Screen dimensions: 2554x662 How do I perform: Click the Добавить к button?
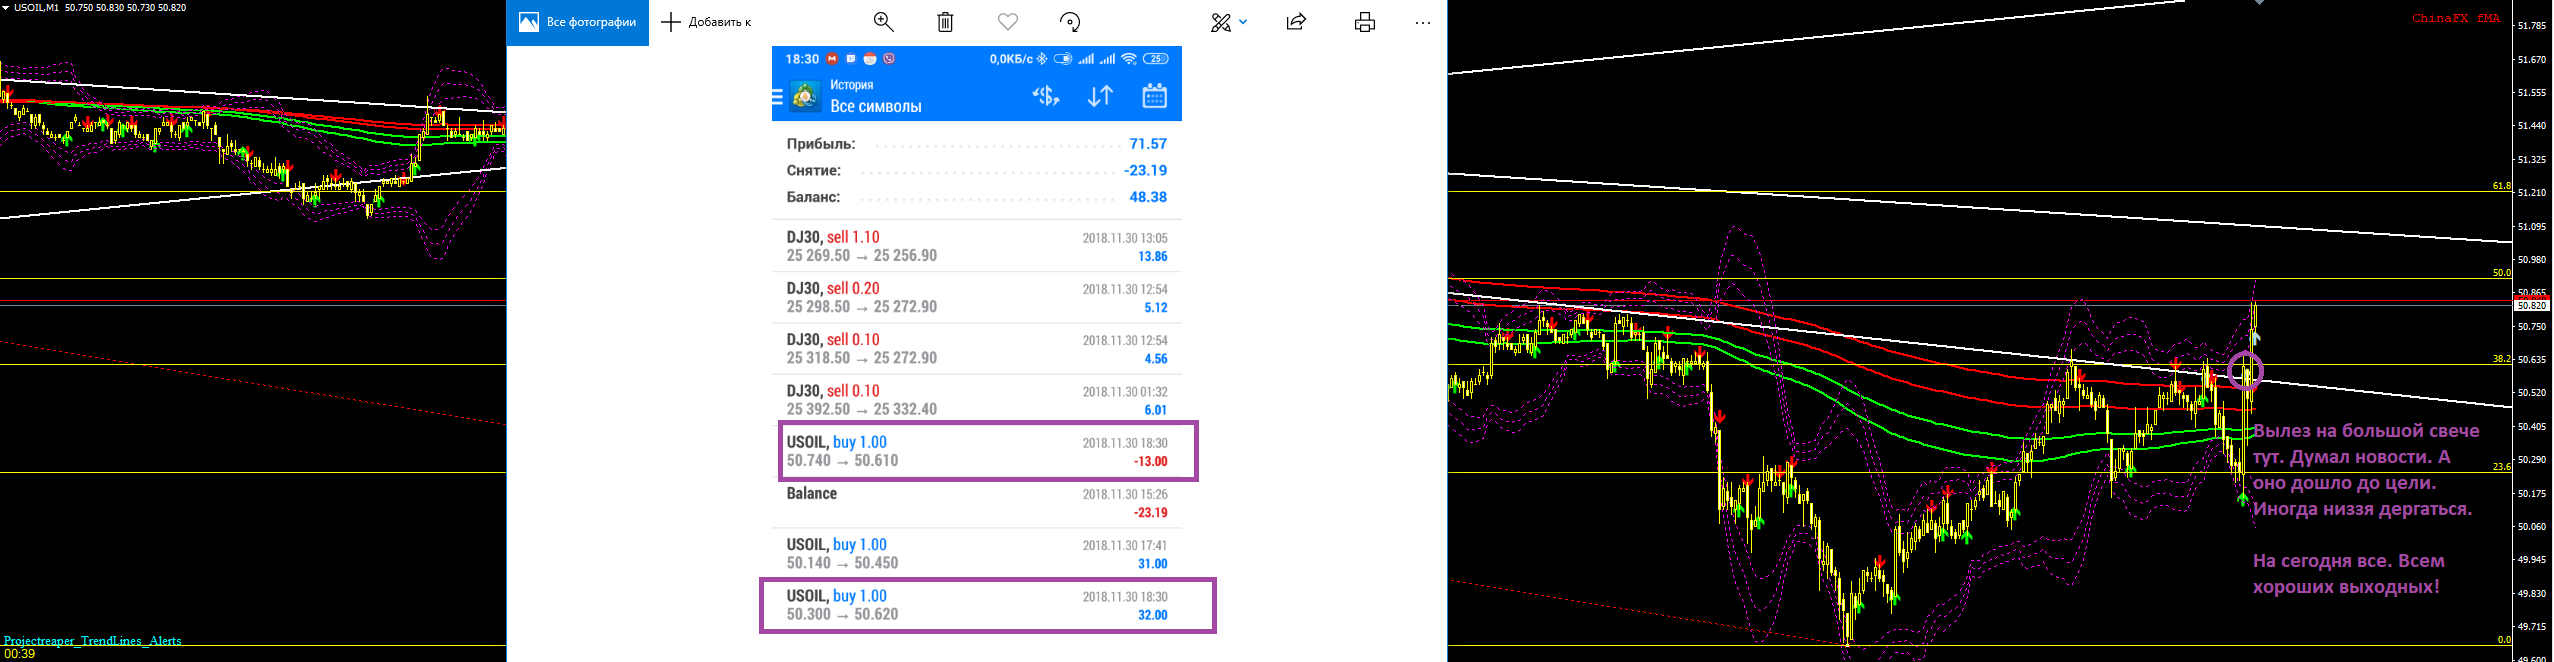(x=706, y=22)
